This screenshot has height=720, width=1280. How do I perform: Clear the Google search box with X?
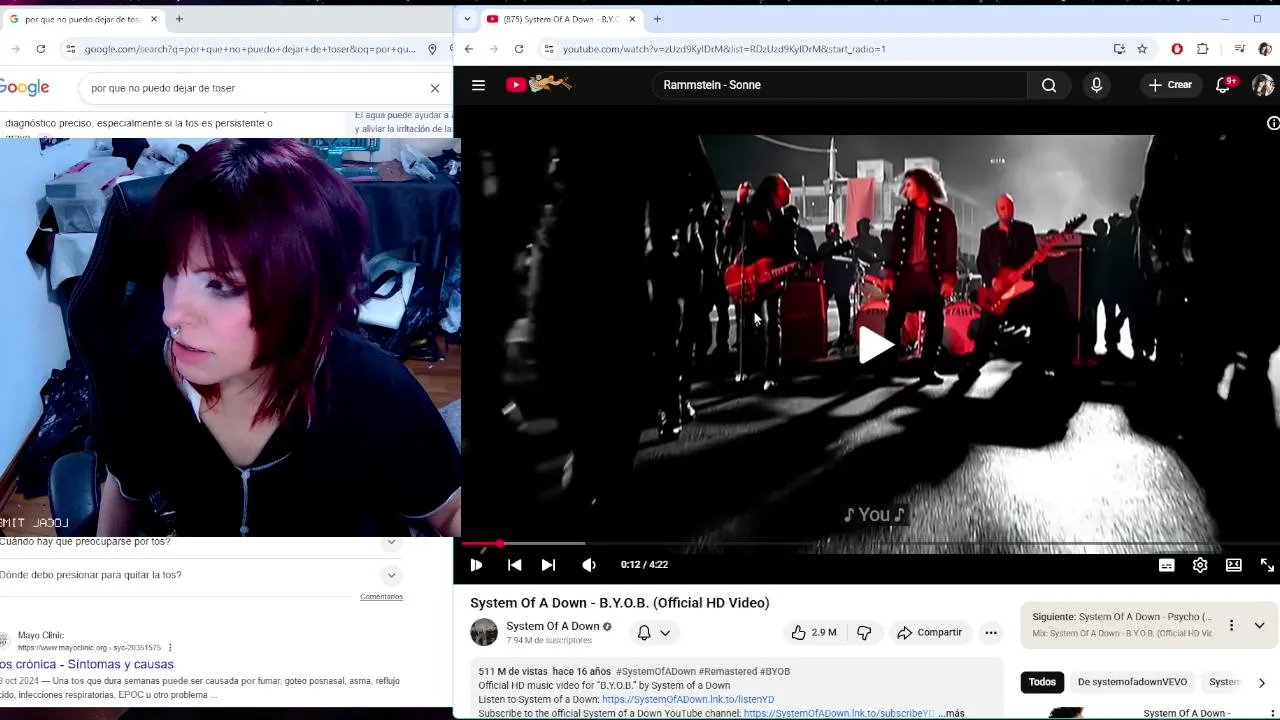pyautogui.click(x=435, y=88)
